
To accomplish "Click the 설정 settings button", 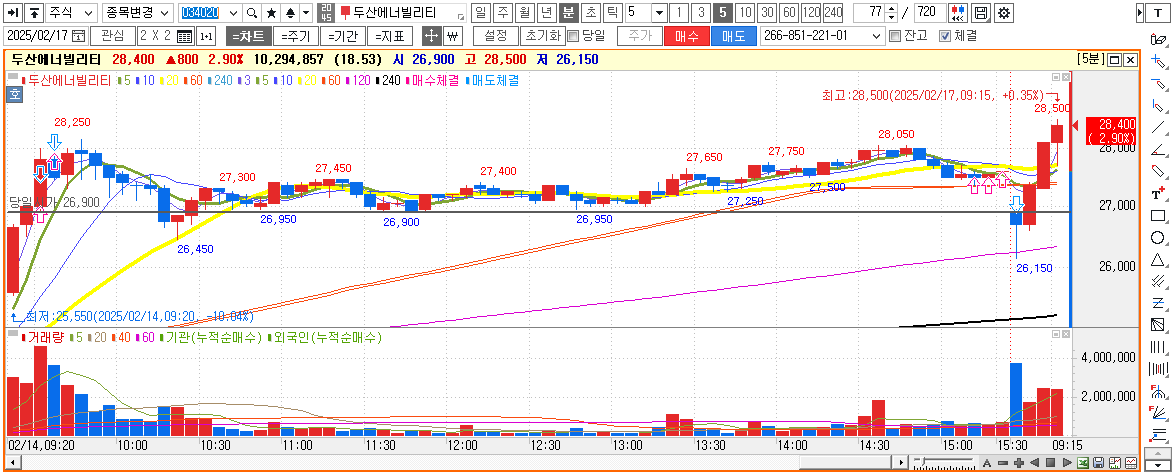I will coord(496,36).
